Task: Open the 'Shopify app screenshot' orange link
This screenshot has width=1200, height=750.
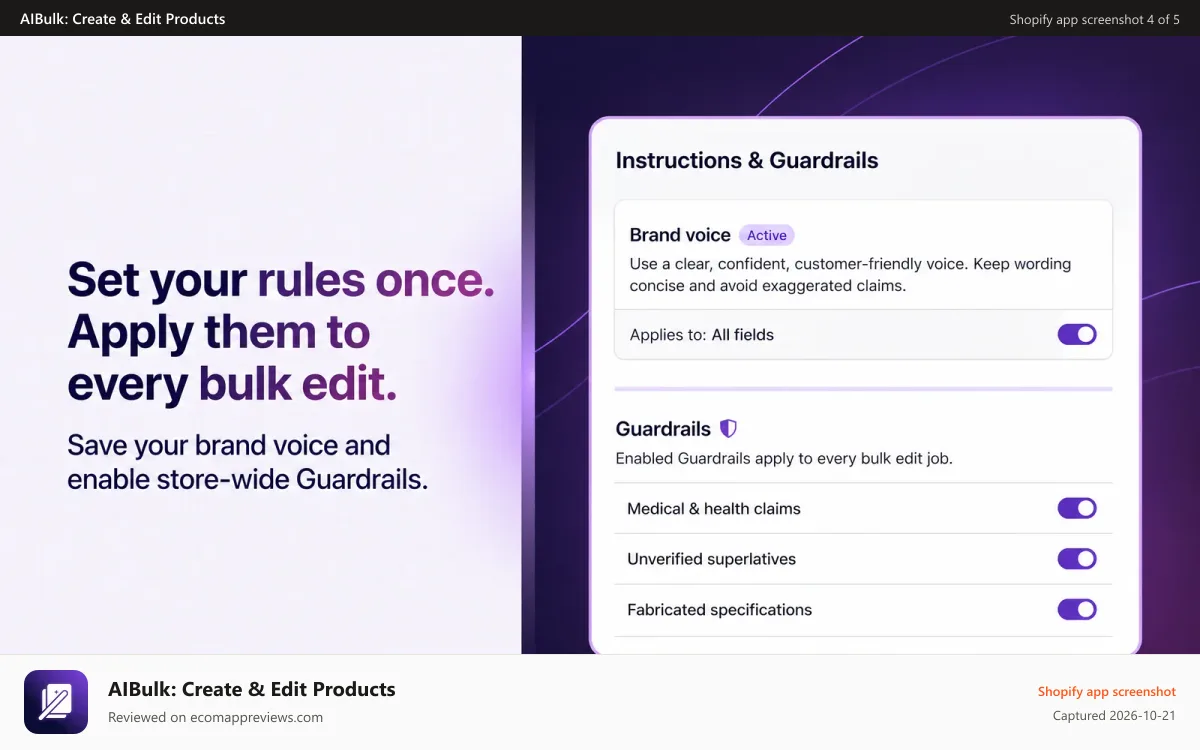Action: [1107, 691]
